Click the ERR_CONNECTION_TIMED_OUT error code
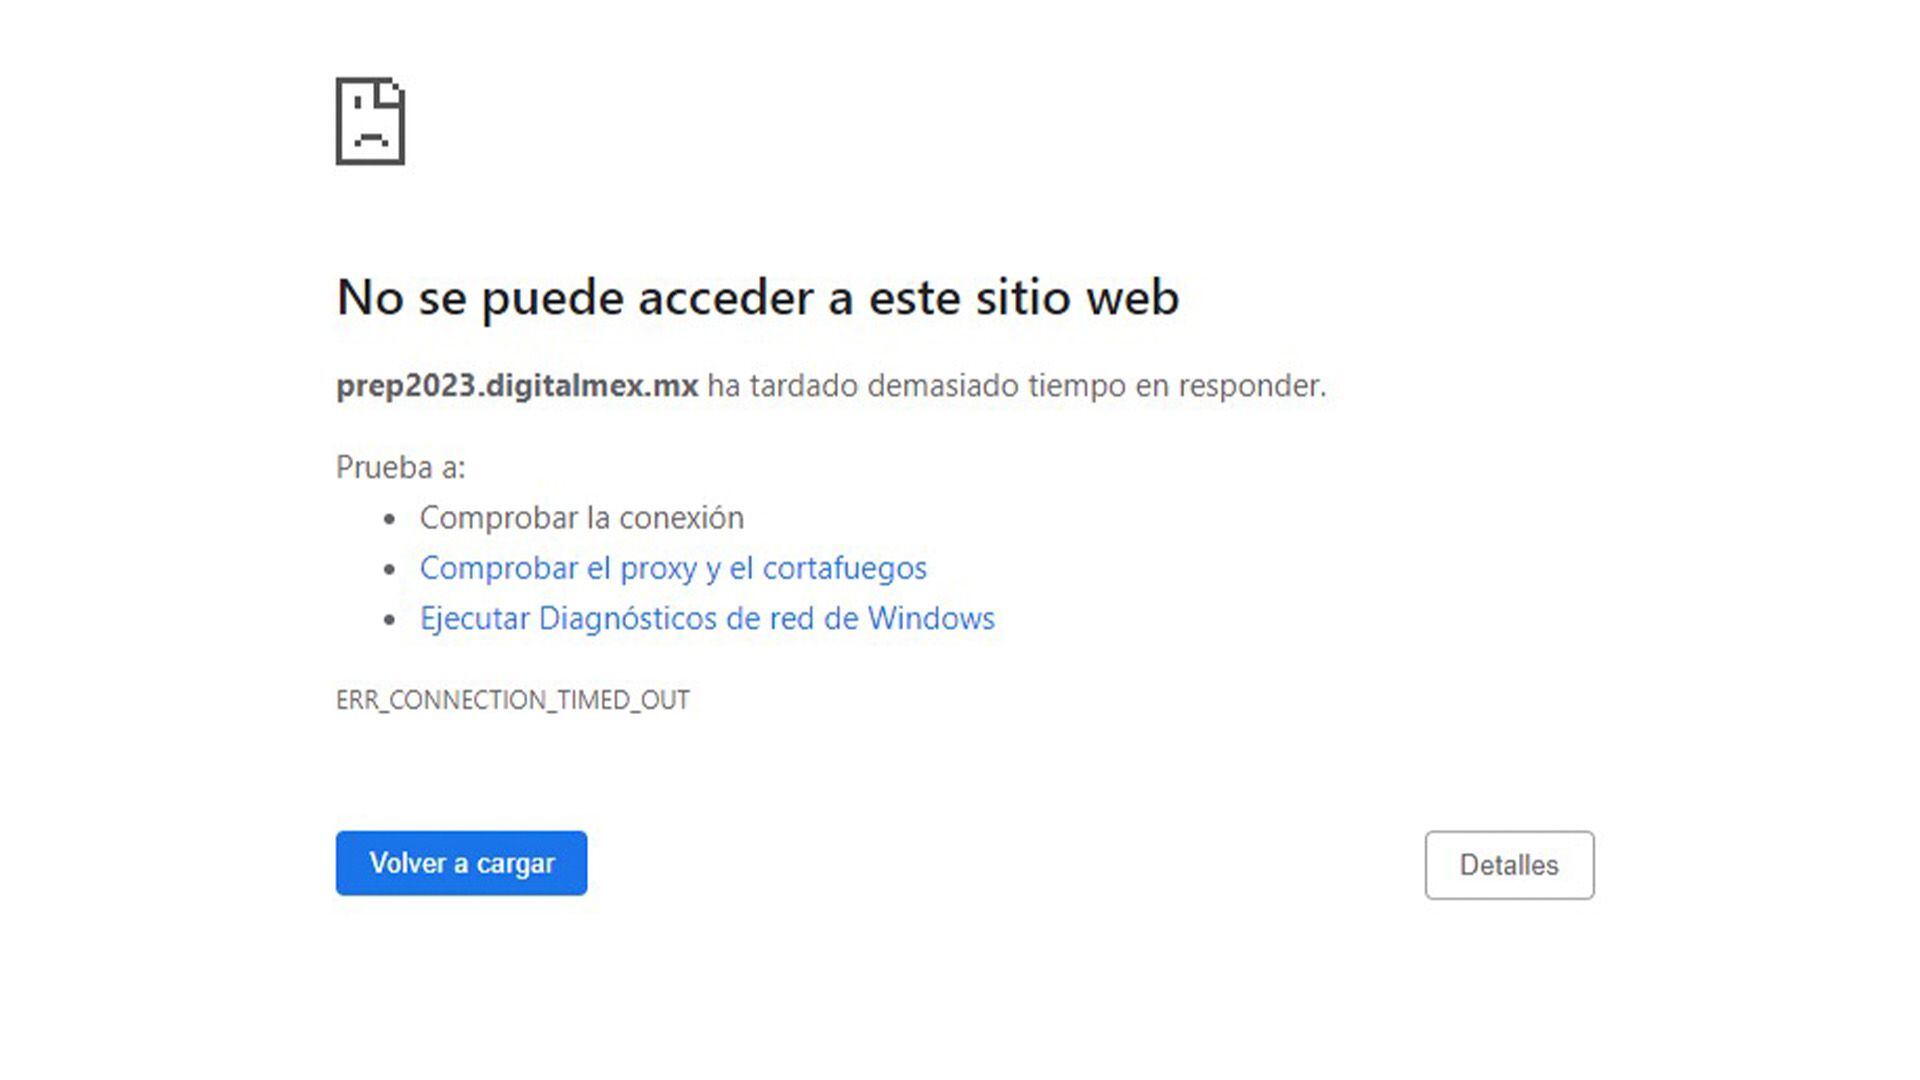The width and height of the screenshot is (1920, 1080). [513, 700]
